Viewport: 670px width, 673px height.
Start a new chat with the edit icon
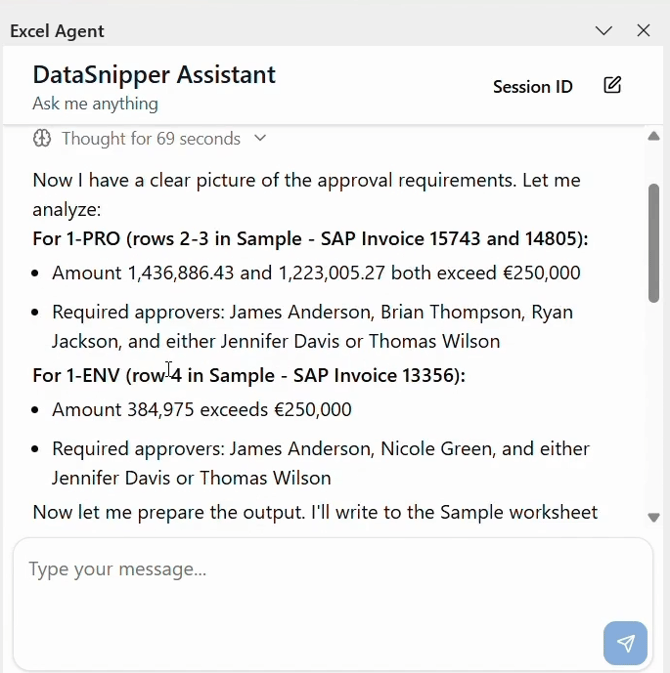pos(612,86)
